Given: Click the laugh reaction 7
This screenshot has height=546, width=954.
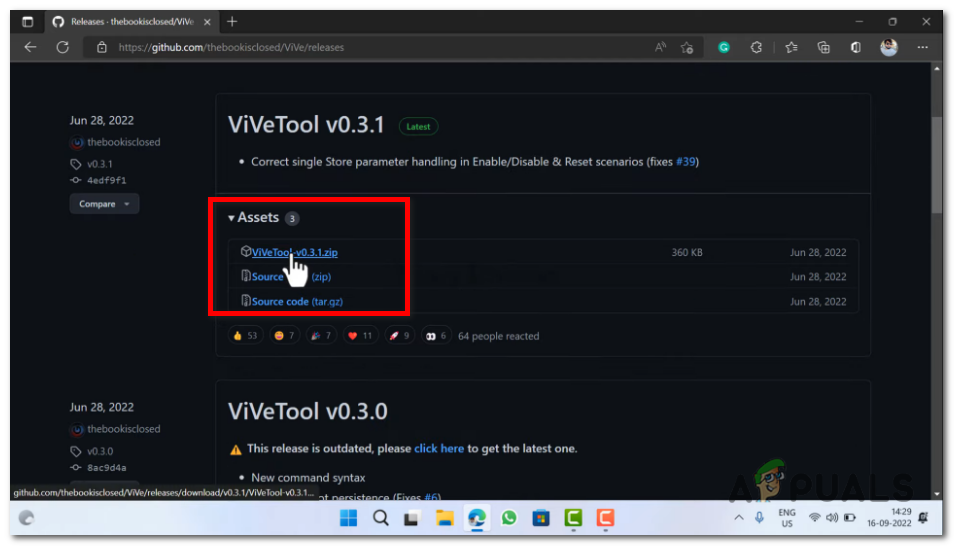Looking at the screenshot, I should click(x=284, y=336).
